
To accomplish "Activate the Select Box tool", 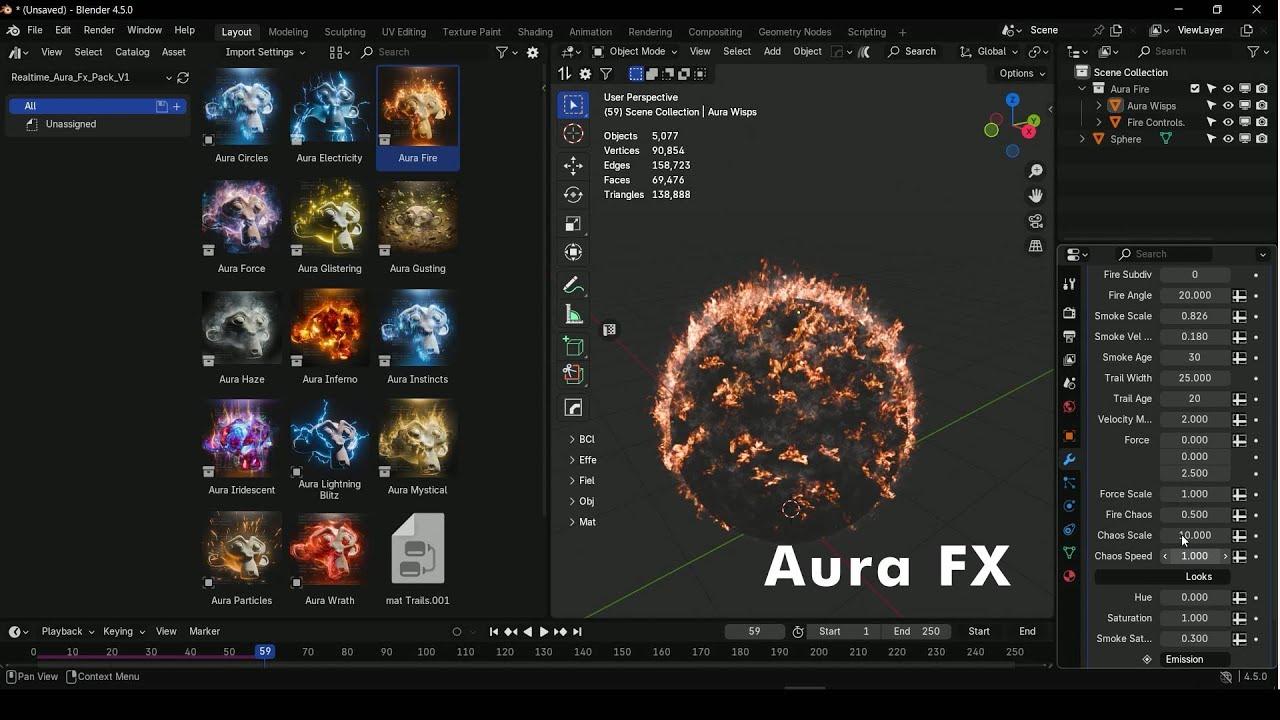I will [573, 104].
